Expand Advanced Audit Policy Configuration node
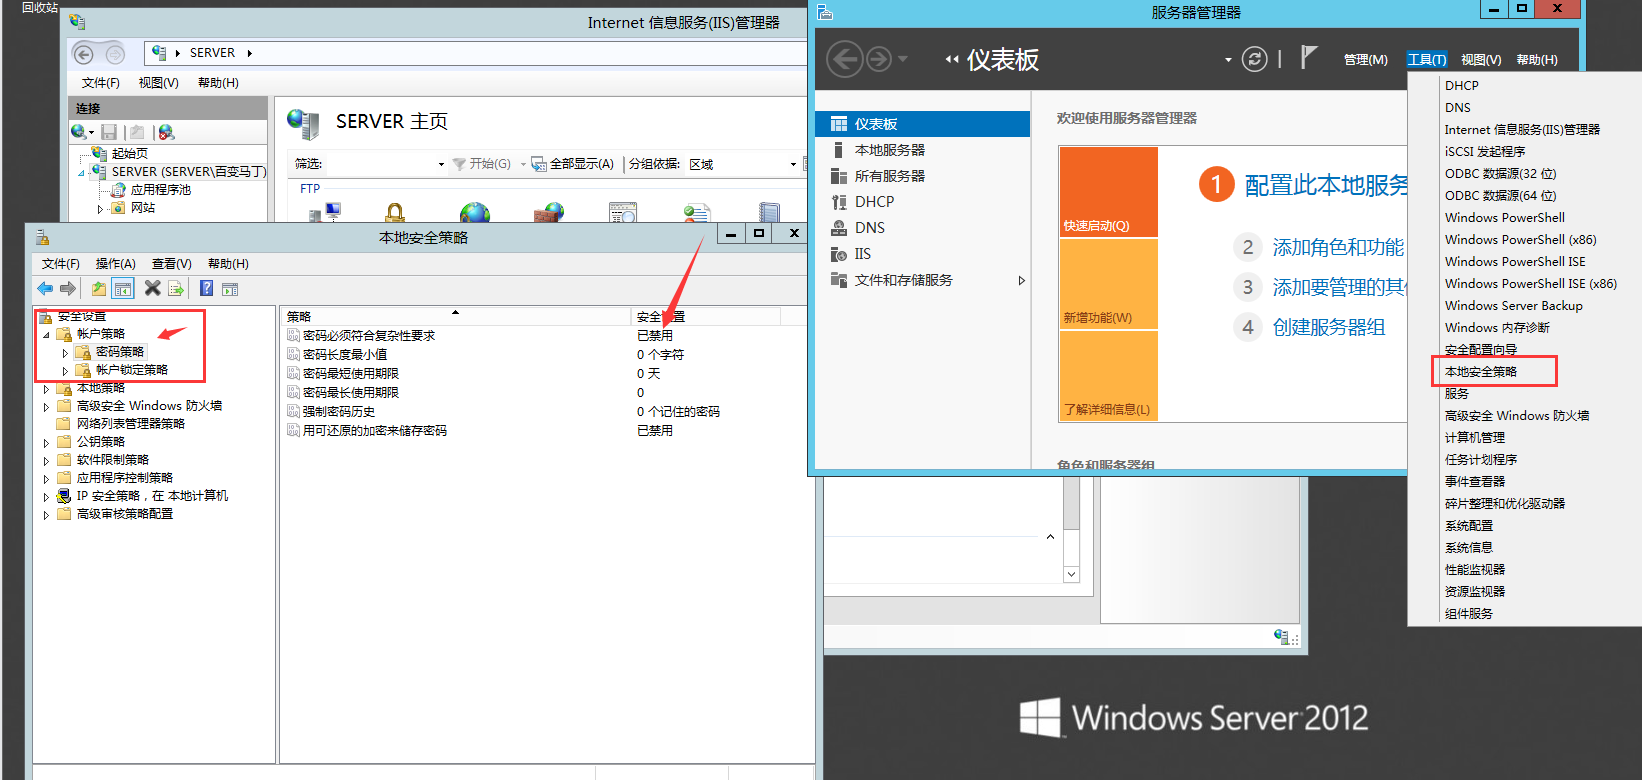Viewport: 1642px width, 780px height. tap(46, 514)
